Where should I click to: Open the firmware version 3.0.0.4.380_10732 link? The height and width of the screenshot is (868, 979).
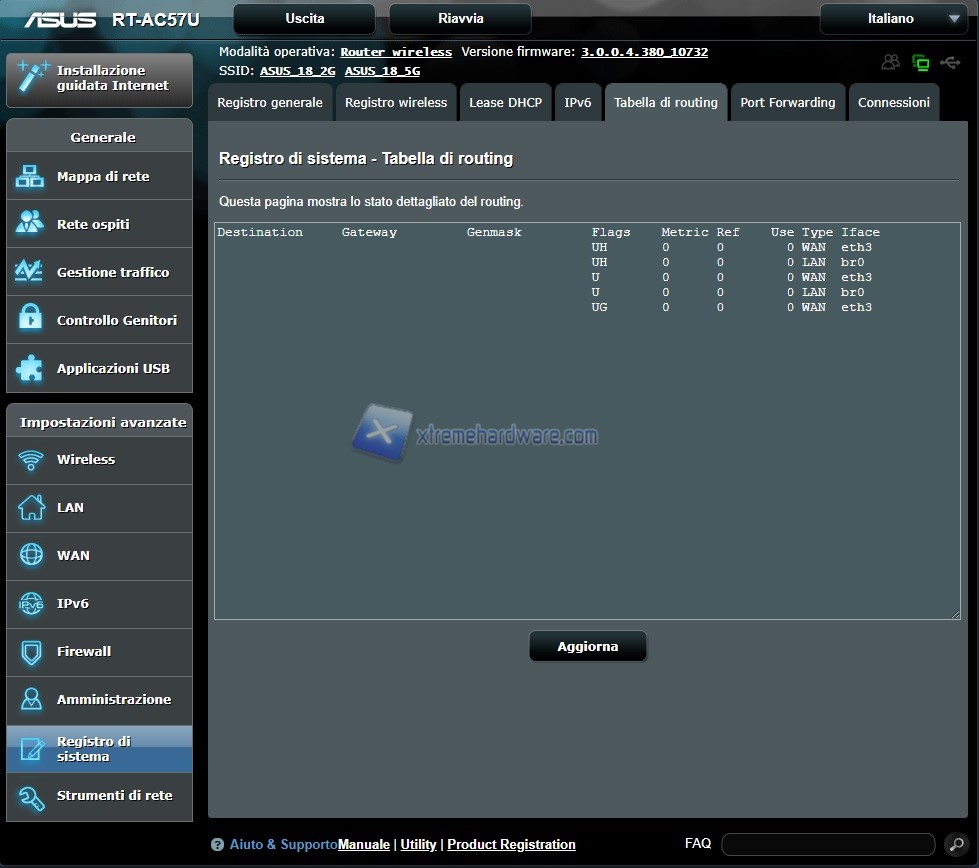(644, 52)
